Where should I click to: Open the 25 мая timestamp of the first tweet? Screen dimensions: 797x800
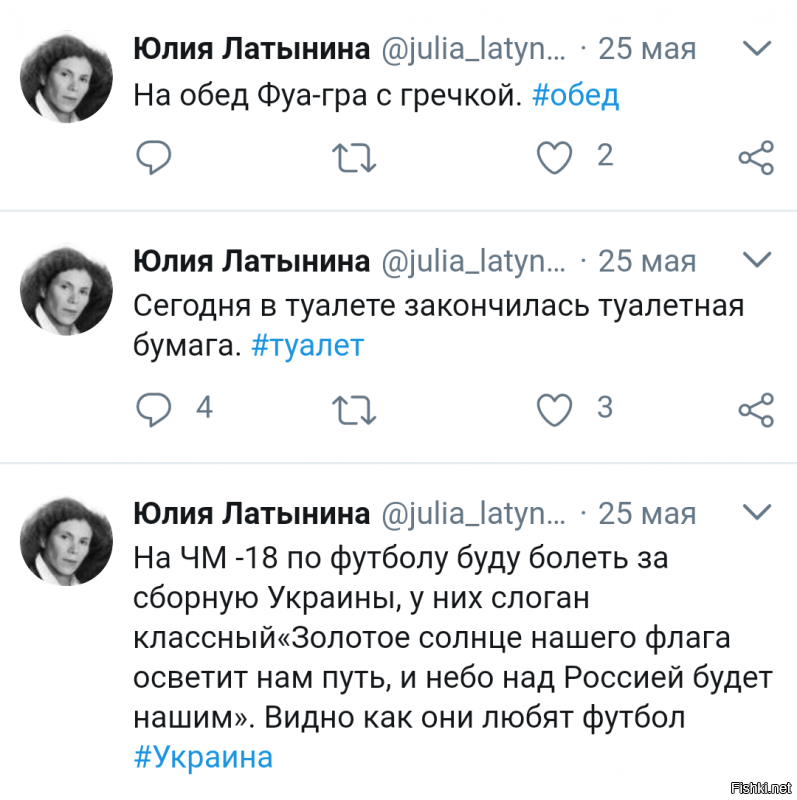tap(646, 46)
